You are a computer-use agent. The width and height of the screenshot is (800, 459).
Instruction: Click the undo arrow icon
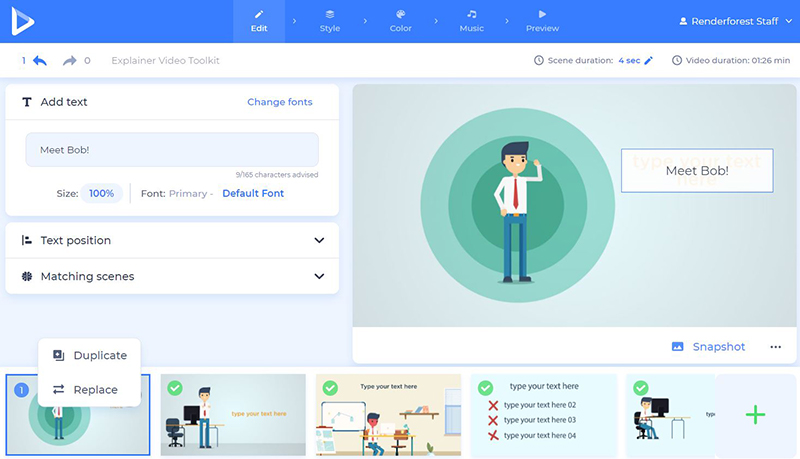40,61
